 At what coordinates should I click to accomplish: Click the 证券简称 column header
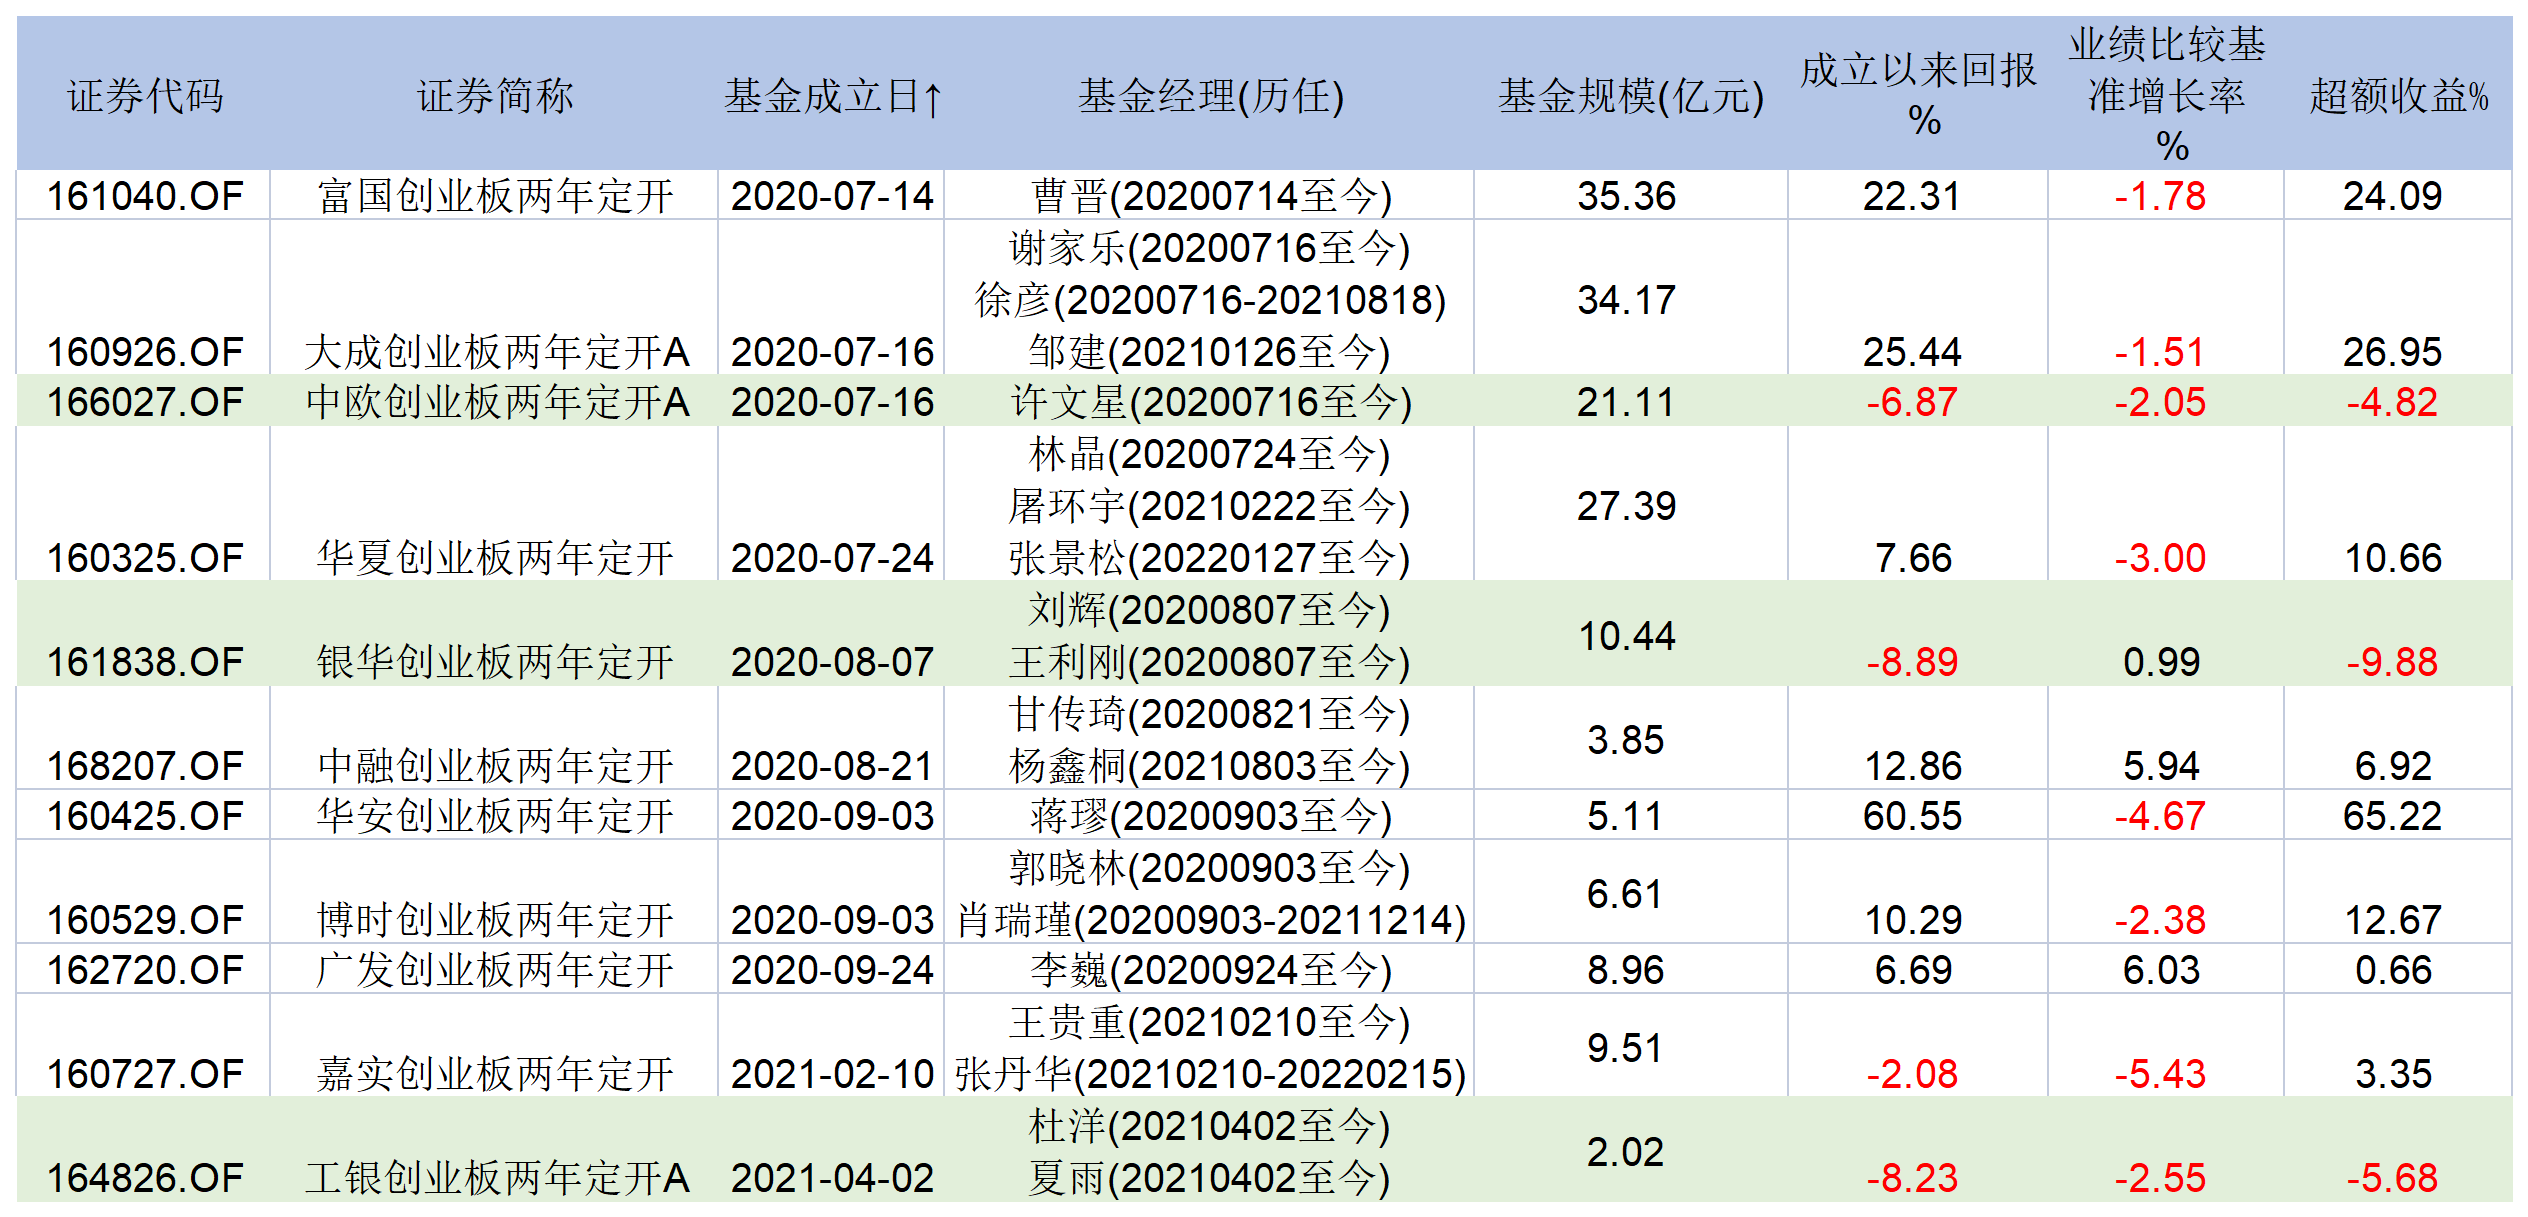click(495, 97)
